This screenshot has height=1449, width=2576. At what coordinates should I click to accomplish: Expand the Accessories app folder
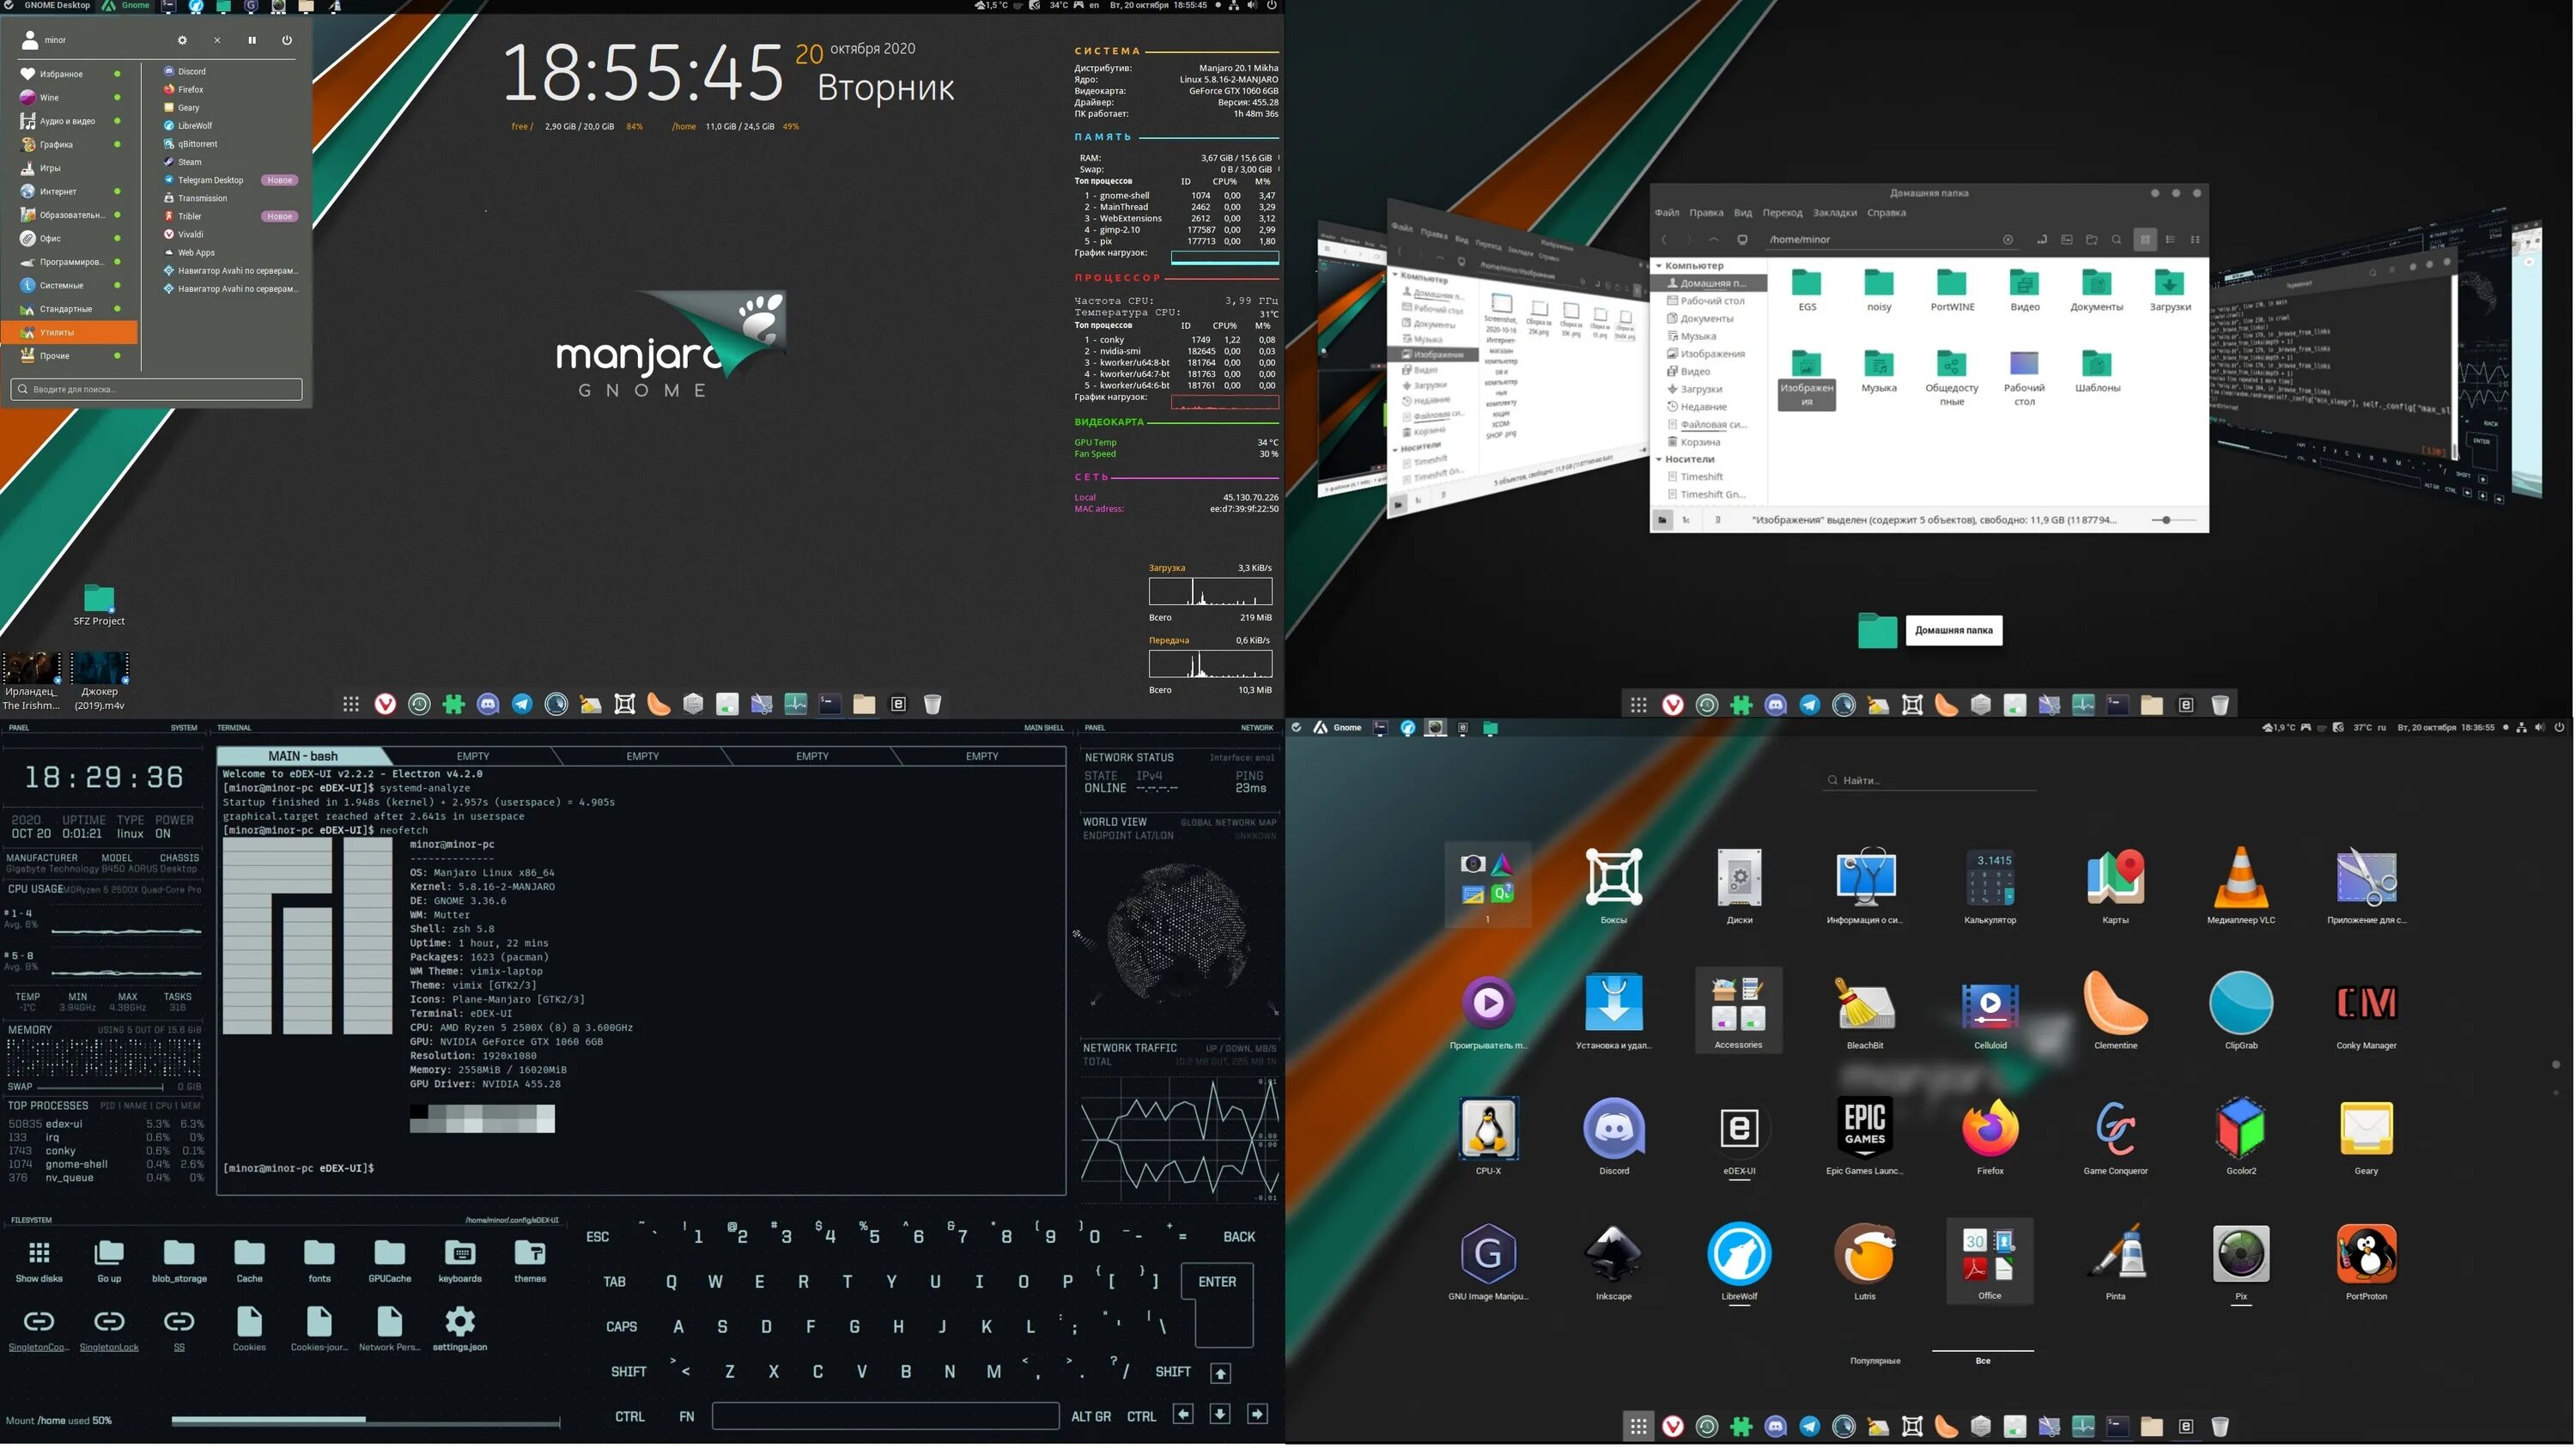pos(1738,1005)
